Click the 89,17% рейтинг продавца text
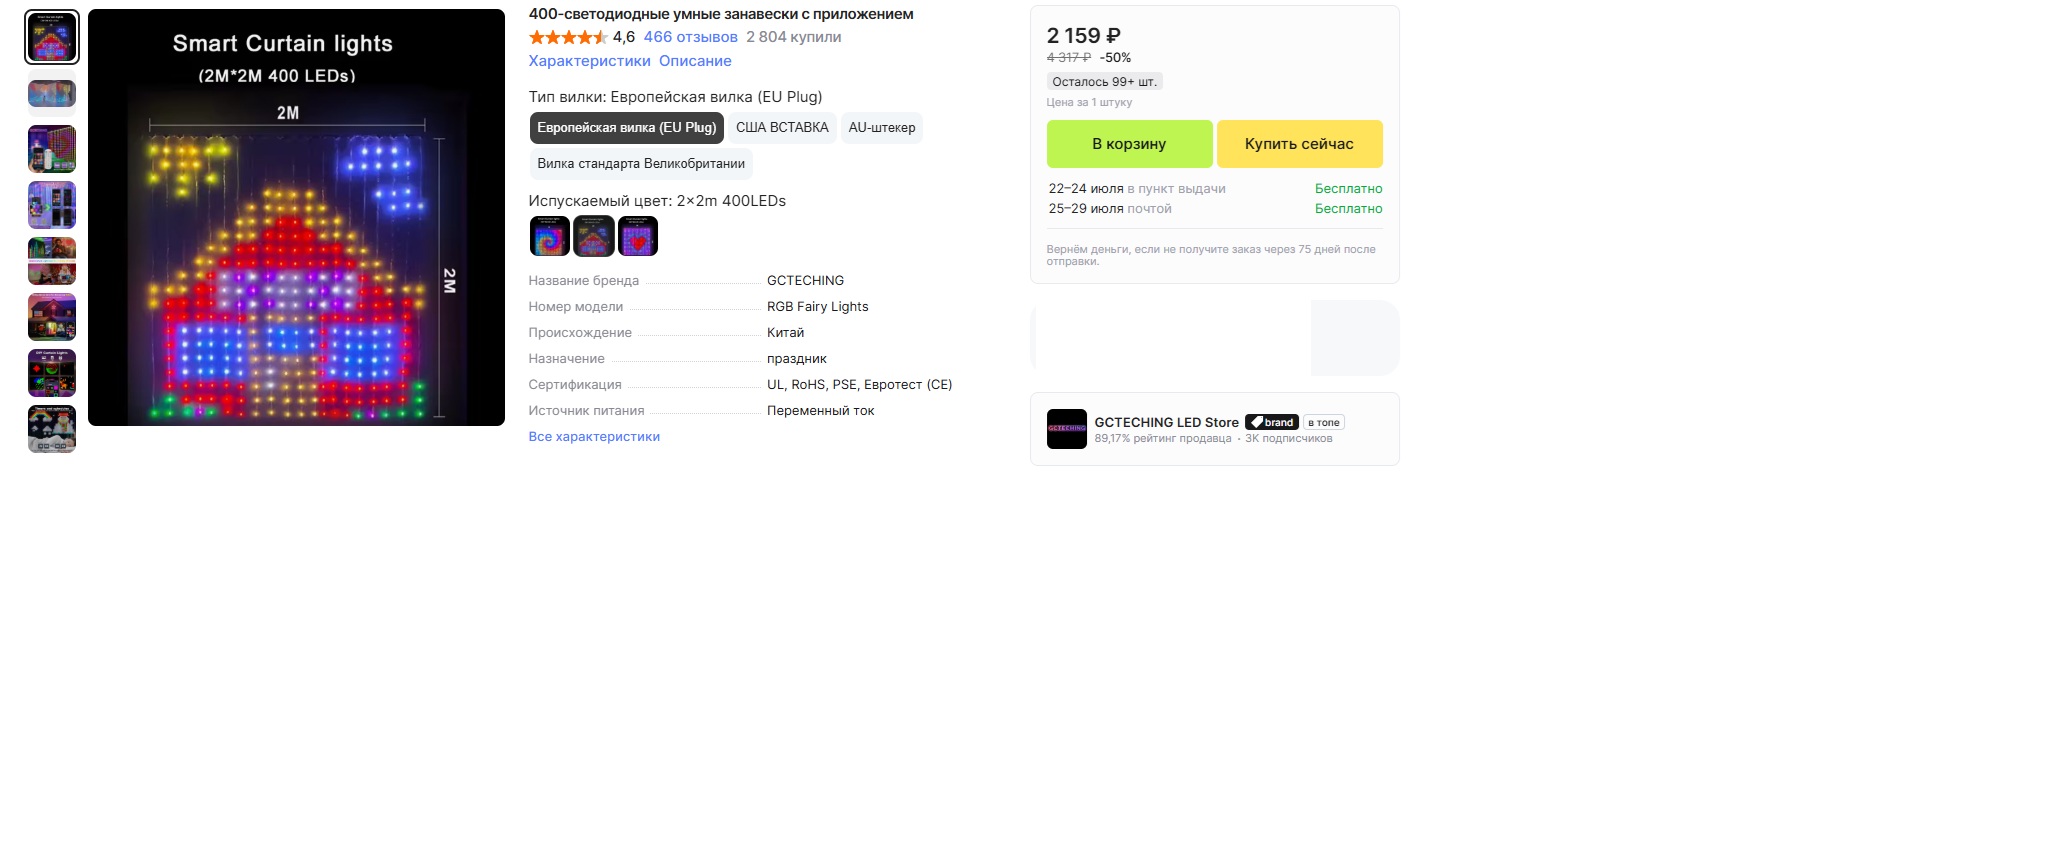 coord(1163,439)
